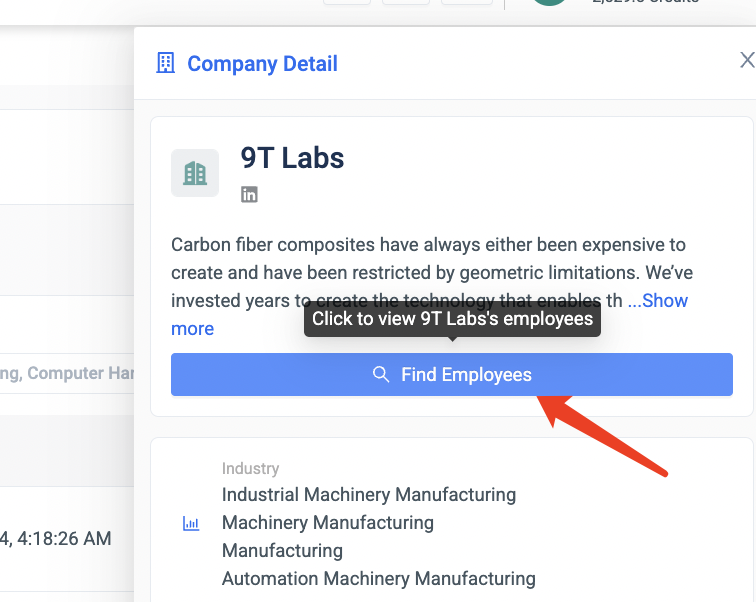Click the 9T Labs company logo placeholder
The width and height of the screenshot is (756, 602).
coord(195,173)
